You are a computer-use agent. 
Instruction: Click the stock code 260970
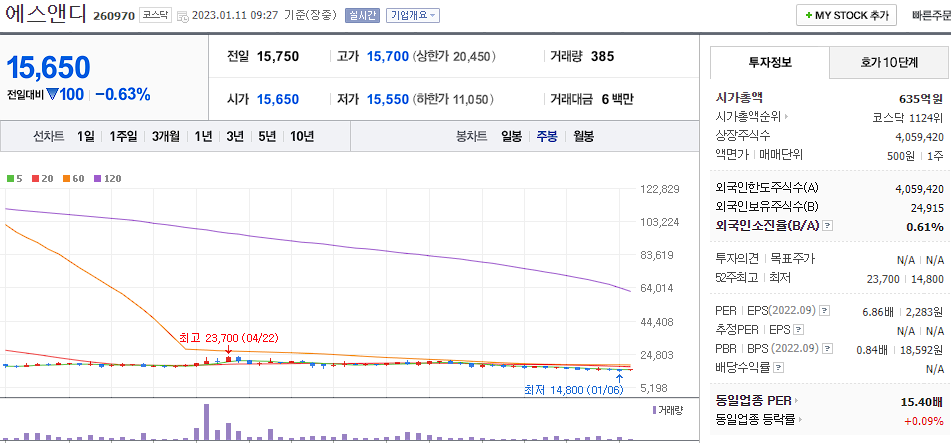click(113, 16)
